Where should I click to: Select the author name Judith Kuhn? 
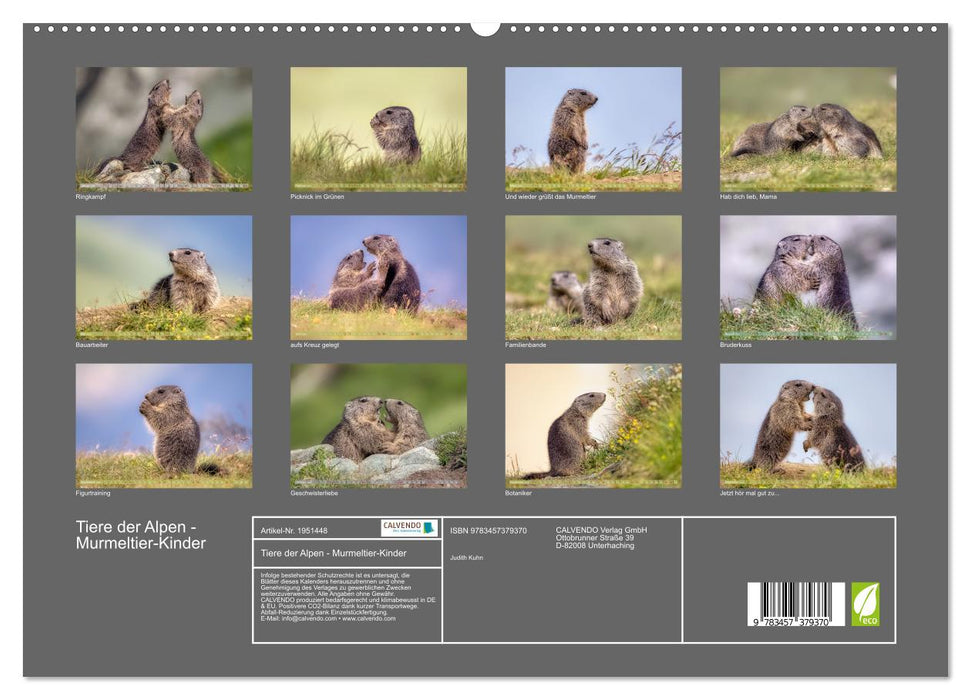point(467,558)
